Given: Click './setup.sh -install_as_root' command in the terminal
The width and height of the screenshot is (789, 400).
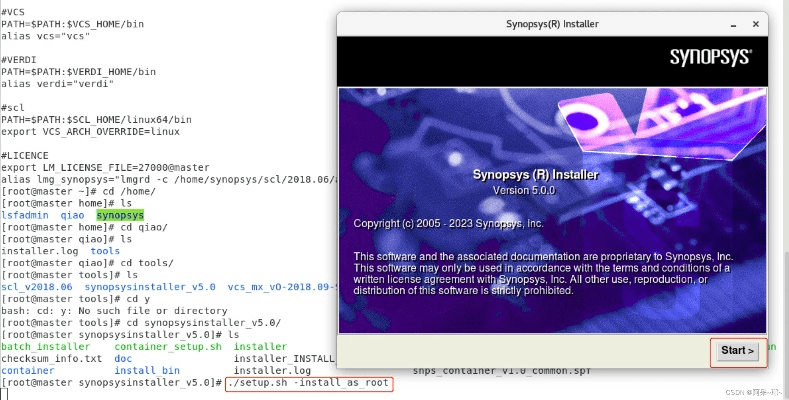Looking at the screenshot, I should point(308,382).
